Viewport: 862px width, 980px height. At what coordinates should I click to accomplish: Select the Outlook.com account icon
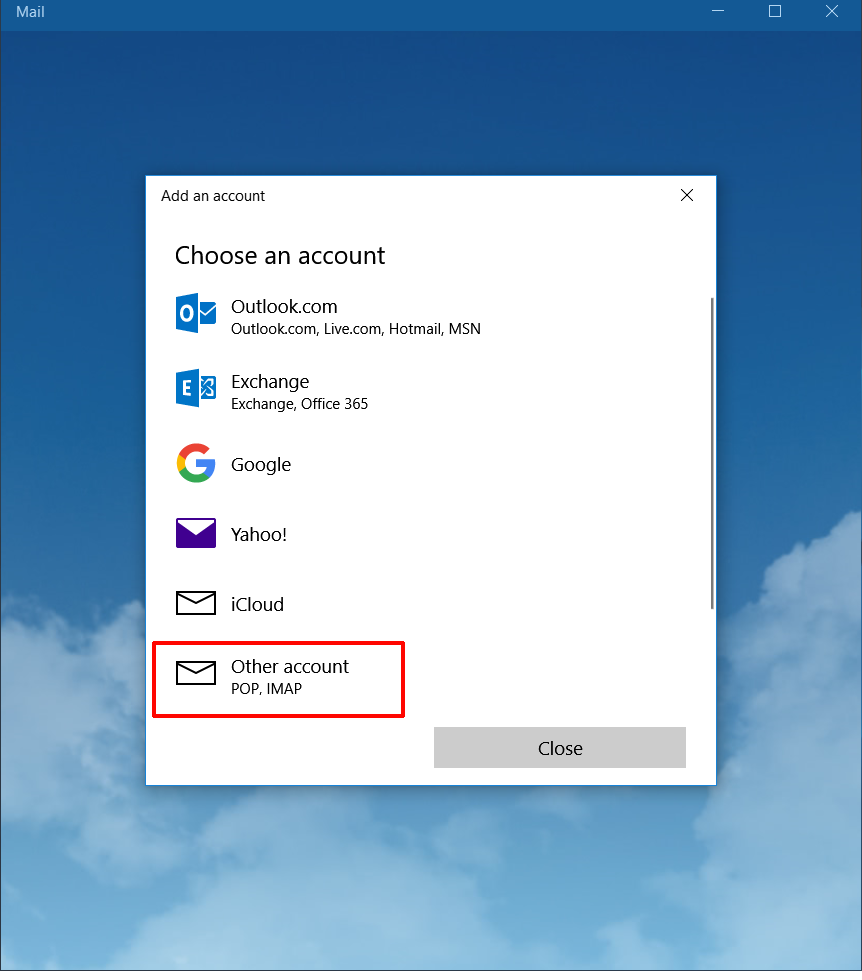pyautogui.click(x=195, y=314)
